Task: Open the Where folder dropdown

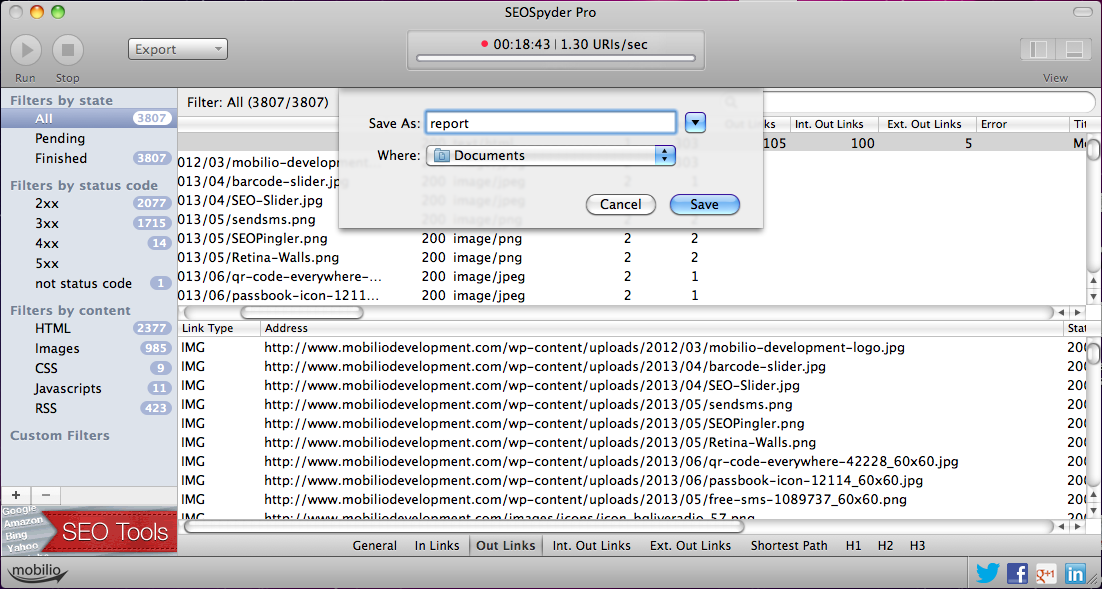Action: coord(550,155)
